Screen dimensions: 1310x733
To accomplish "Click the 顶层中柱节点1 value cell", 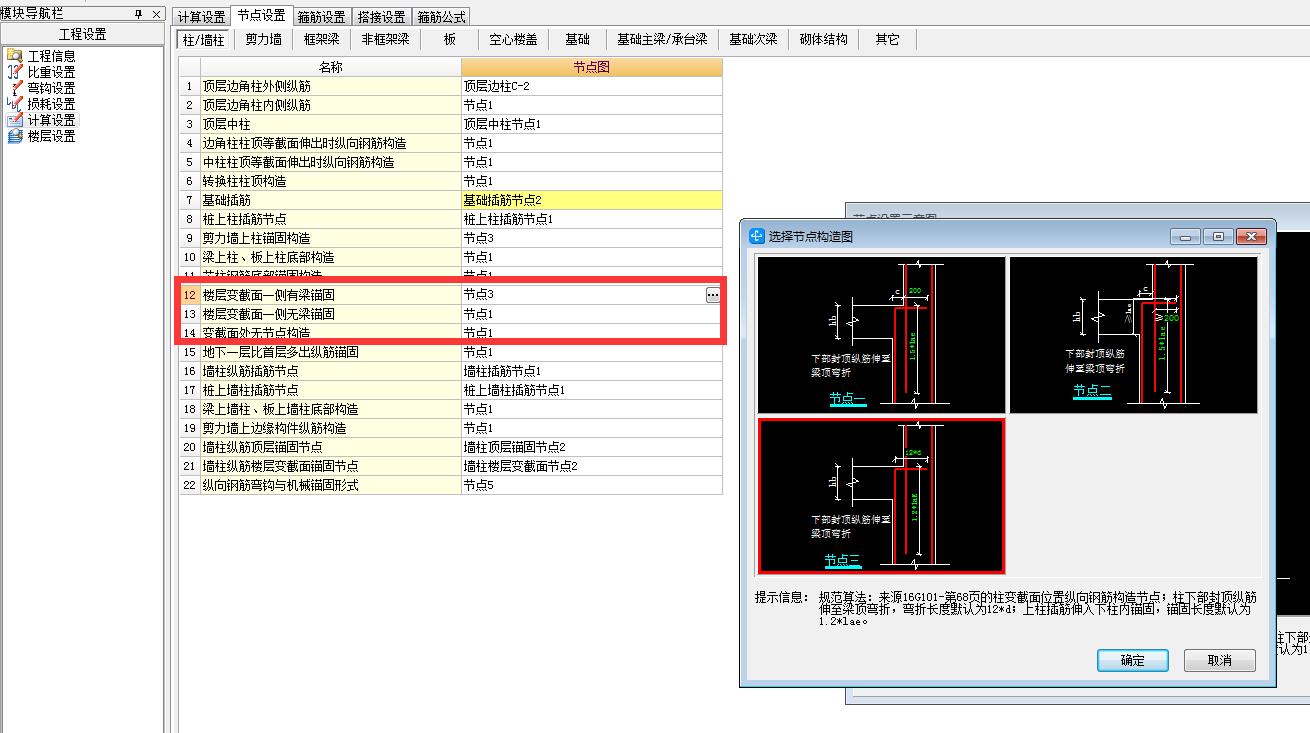I will click(x=591, y=124).
